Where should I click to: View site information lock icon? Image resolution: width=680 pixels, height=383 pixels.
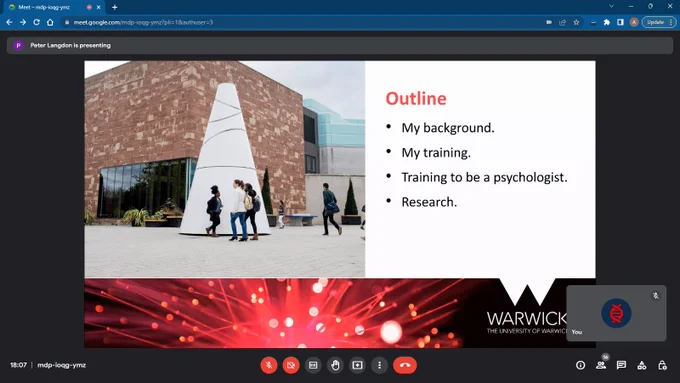coord(67,22)
